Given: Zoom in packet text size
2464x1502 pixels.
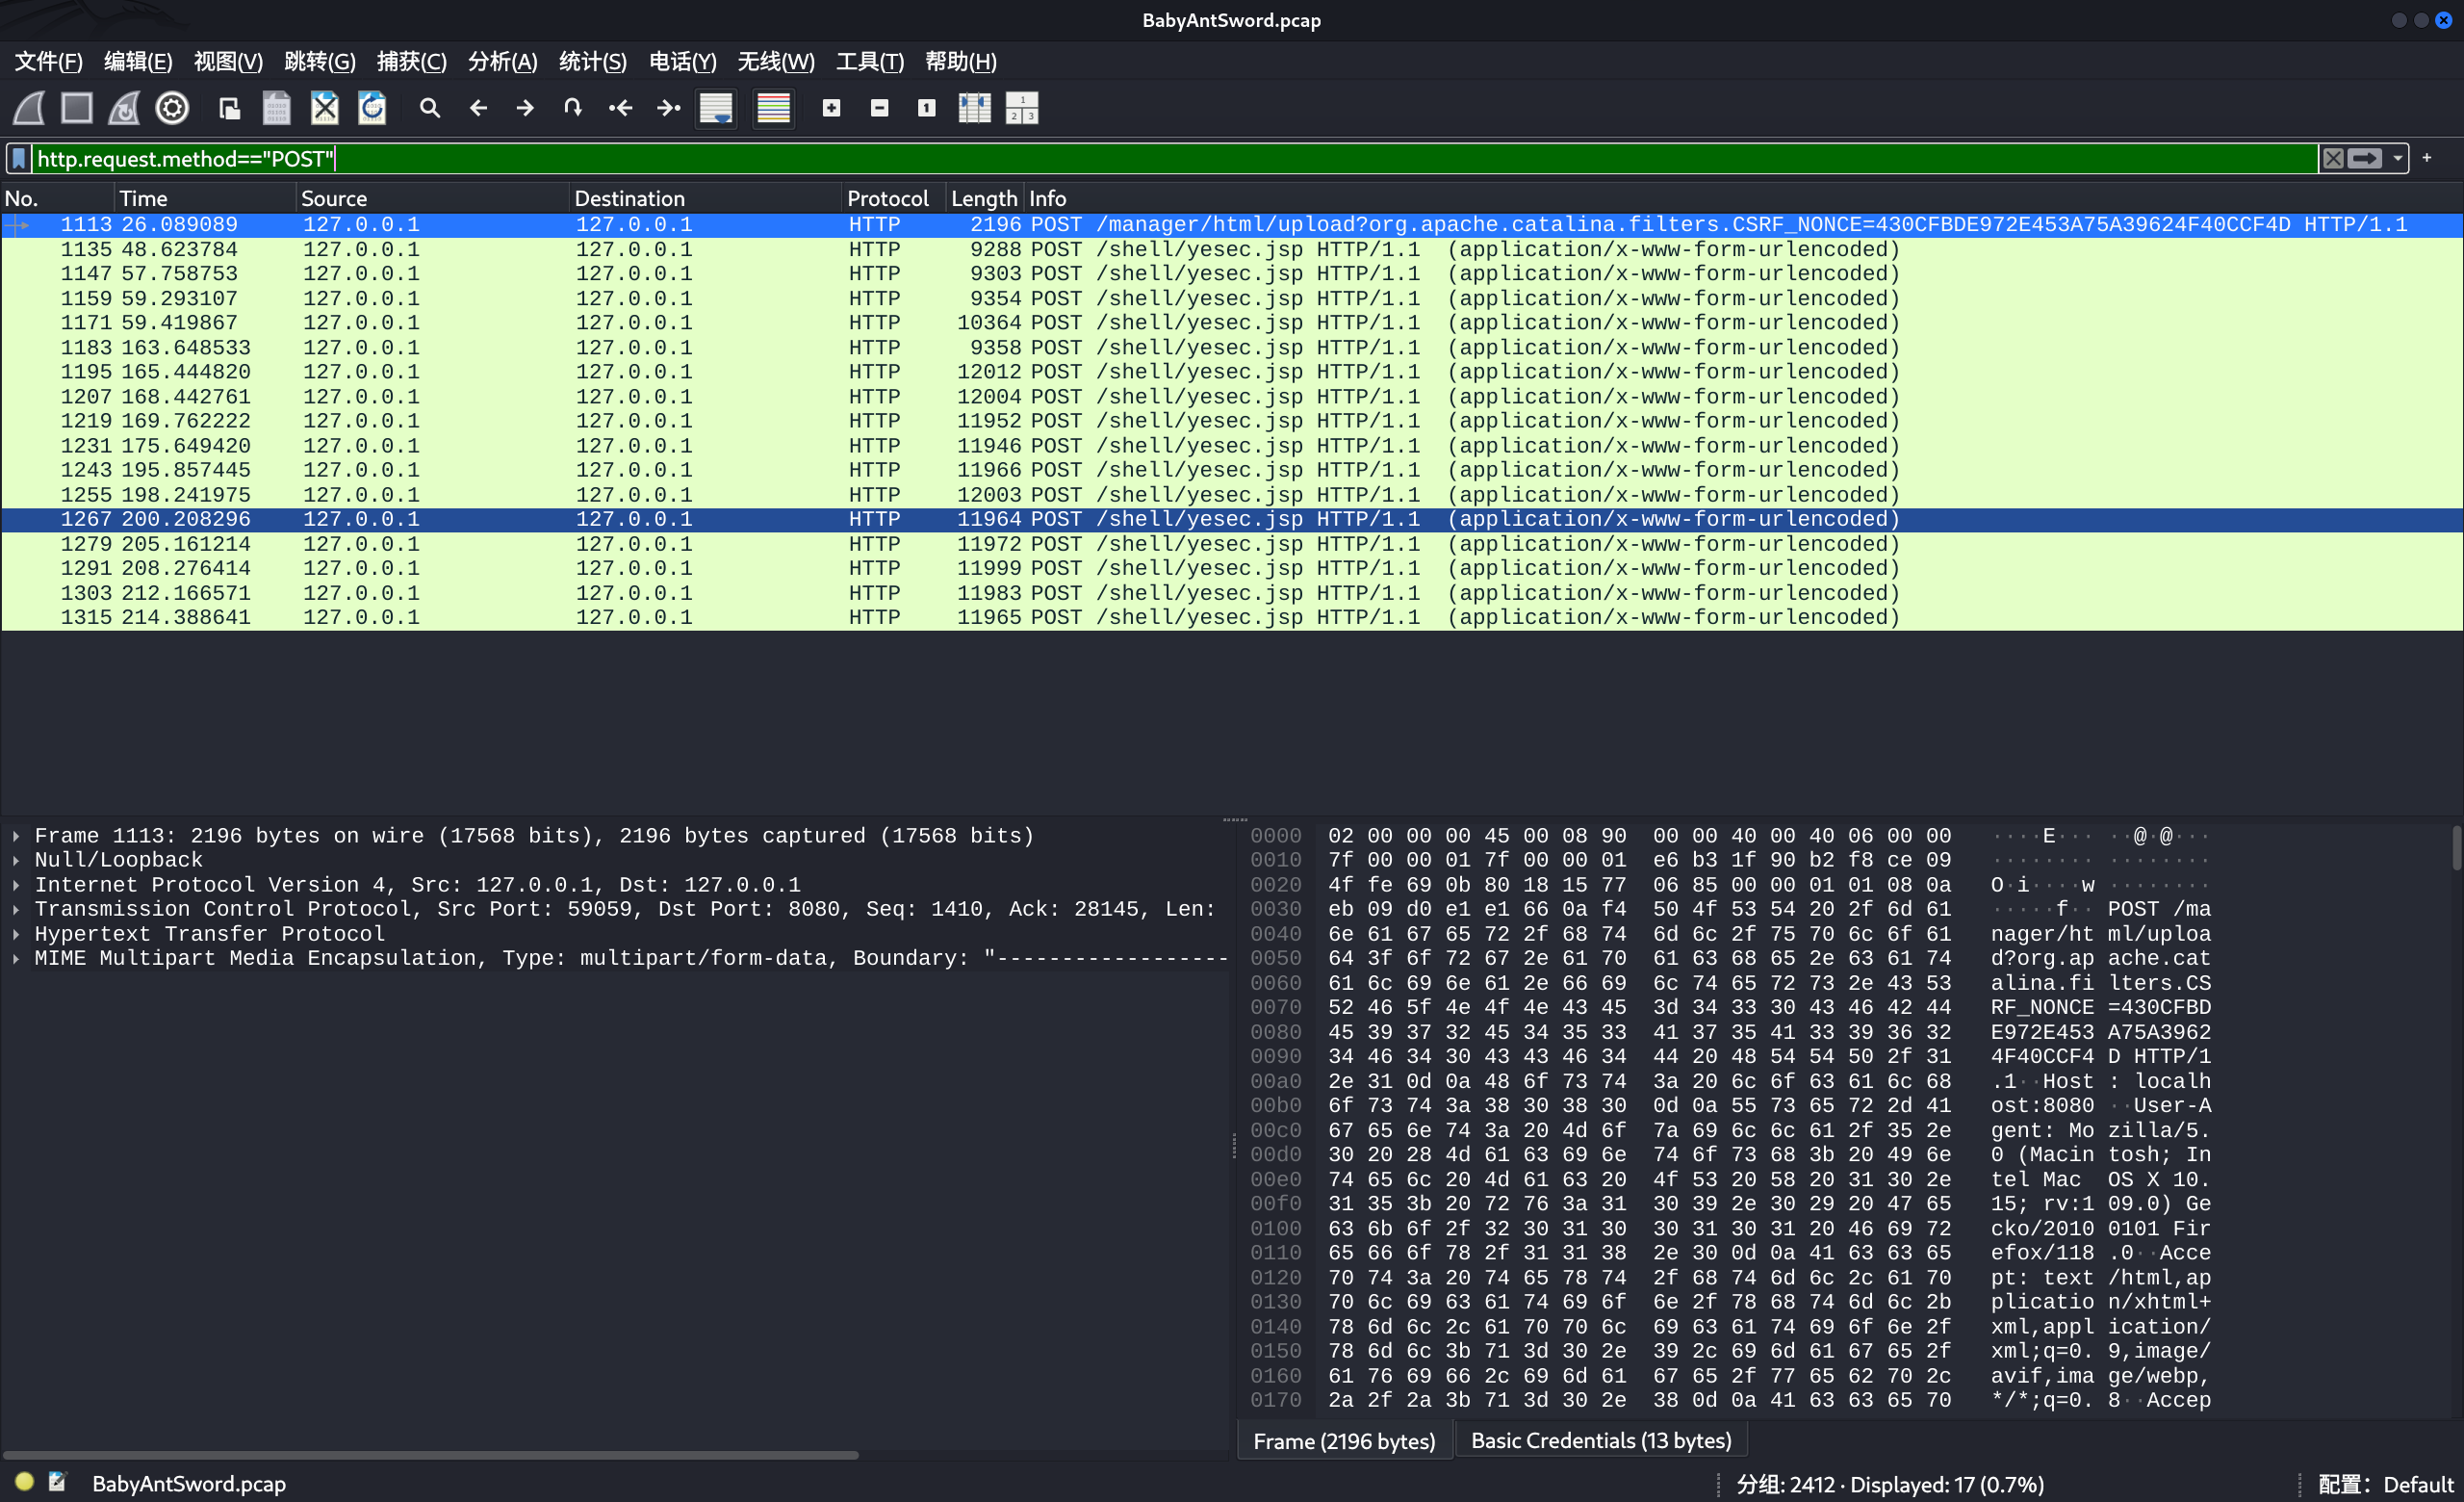Looking at the screenshot, I should tap(831, 108).
